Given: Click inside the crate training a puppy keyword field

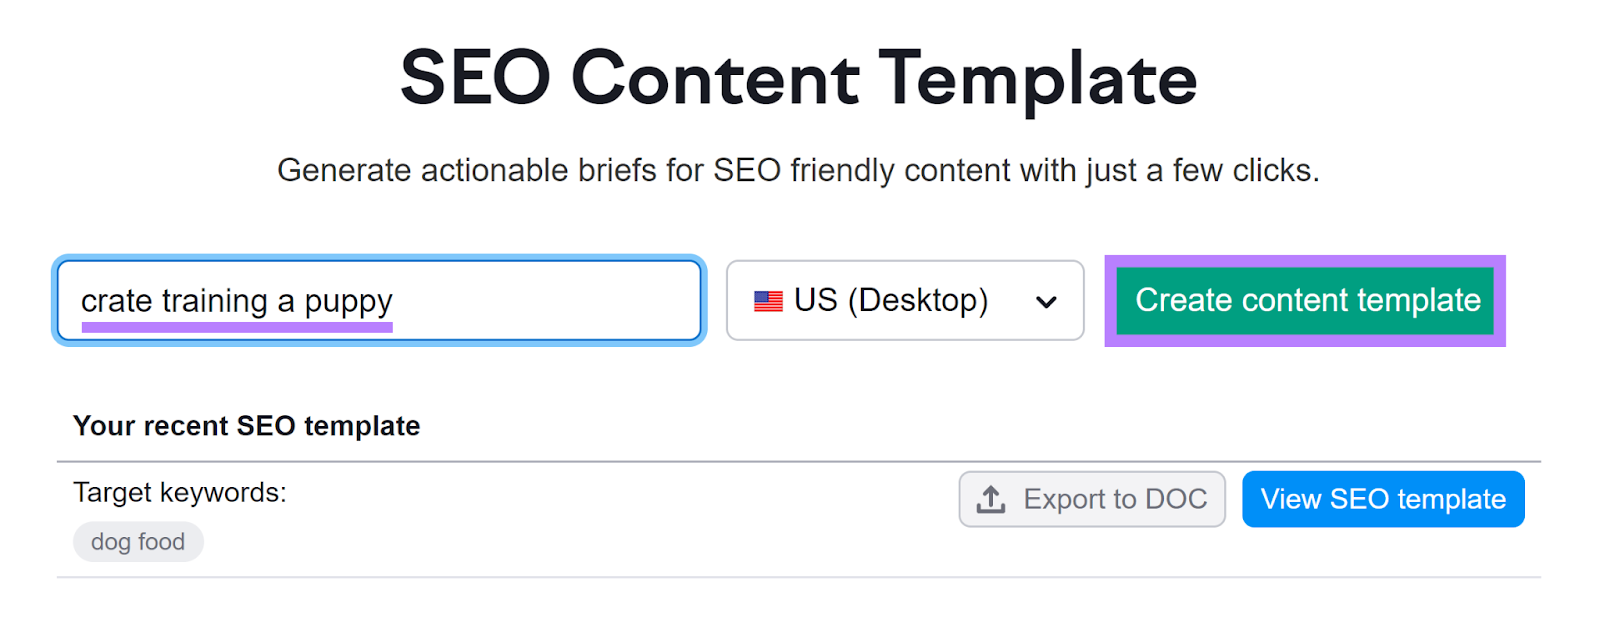Looking at the screenshot, I should [x=380, y=300].
